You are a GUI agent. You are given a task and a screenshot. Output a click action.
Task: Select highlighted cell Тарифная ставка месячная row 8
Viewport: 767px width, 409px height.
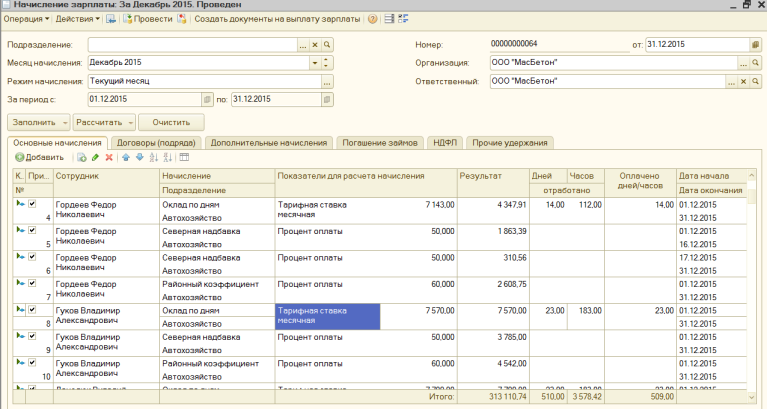tap(328, 317)
